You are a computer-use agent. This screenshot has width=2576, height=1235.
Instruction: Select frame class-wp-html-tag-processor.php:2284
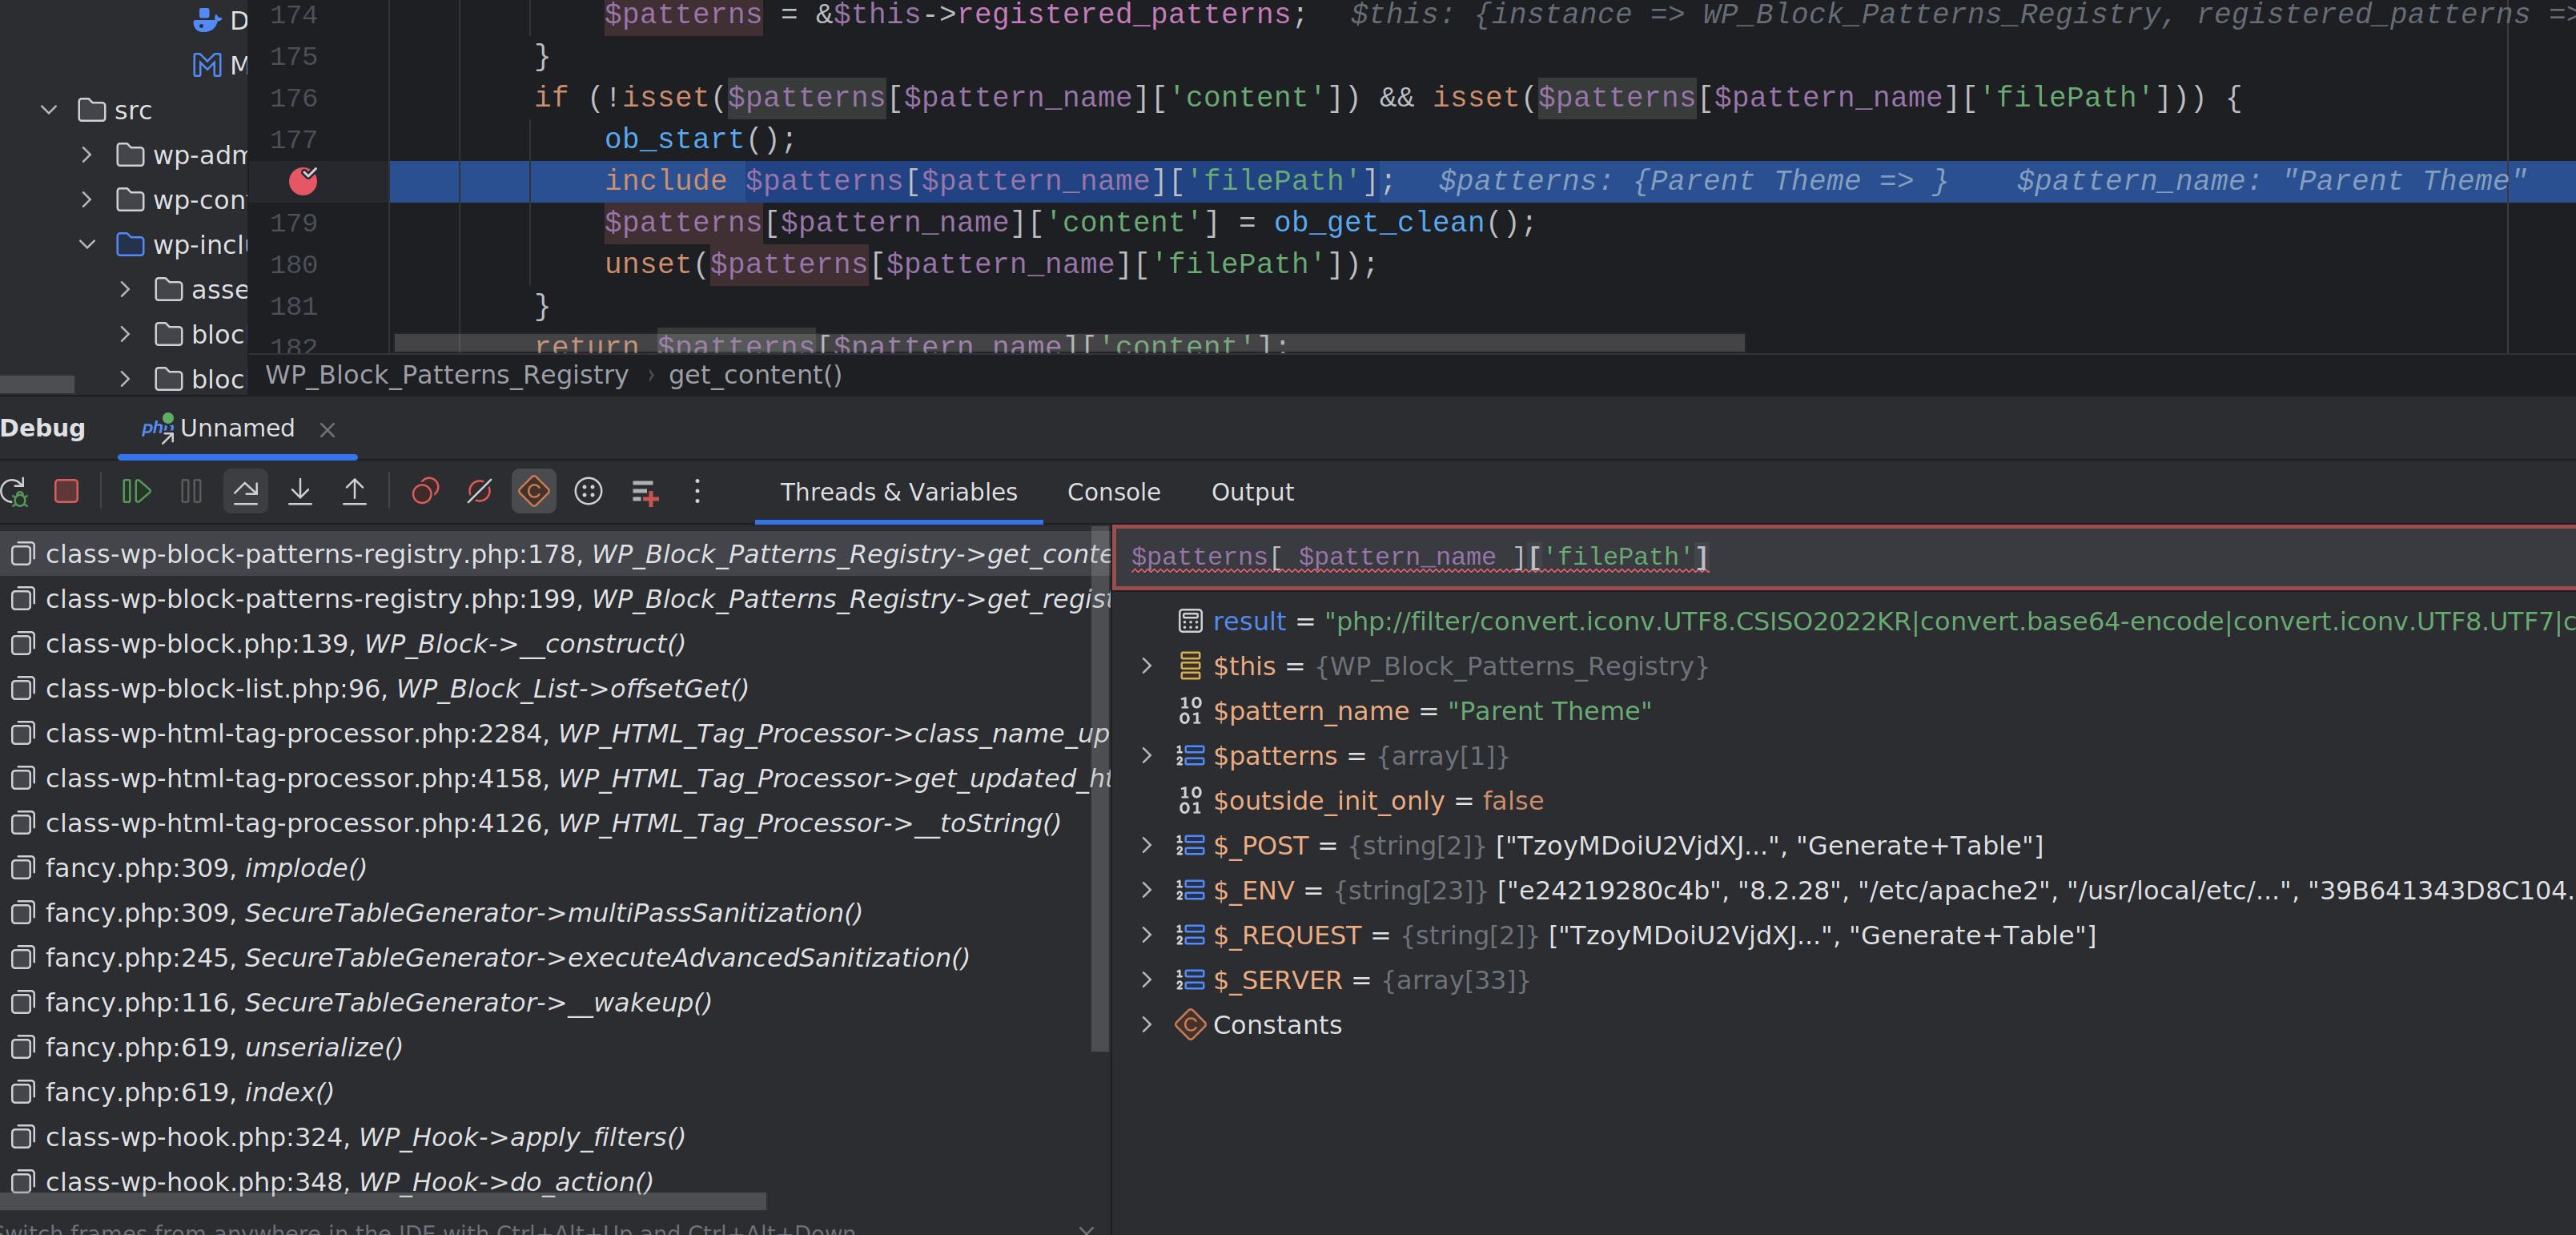(555, 734)
